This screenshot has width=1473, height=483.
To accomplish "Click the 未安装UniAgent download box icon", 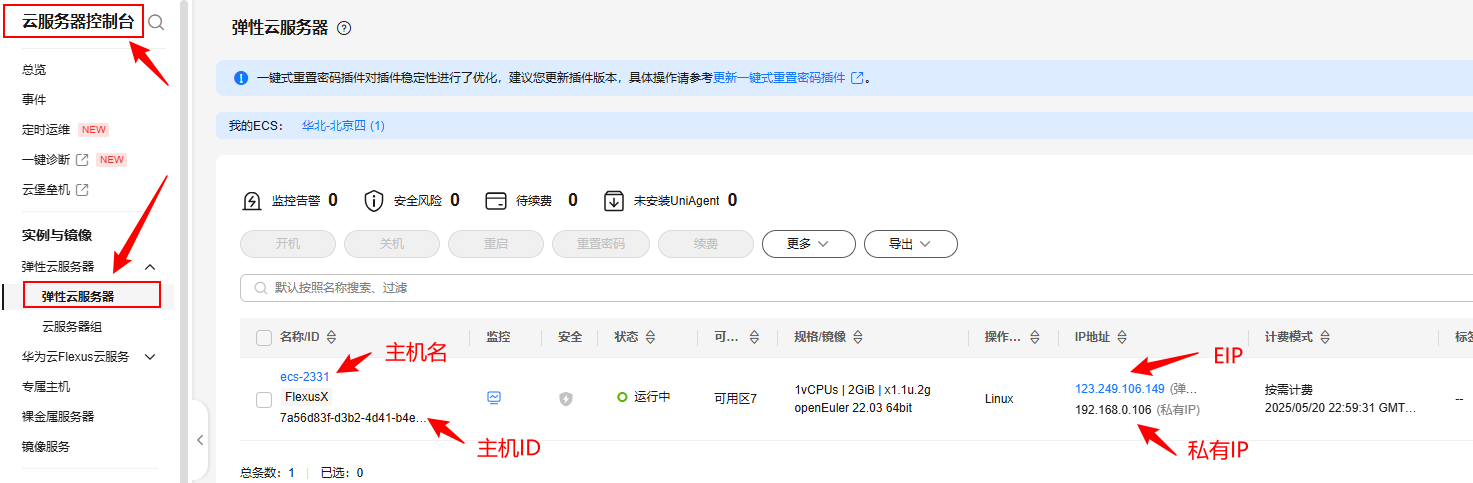I will [614, 201].
